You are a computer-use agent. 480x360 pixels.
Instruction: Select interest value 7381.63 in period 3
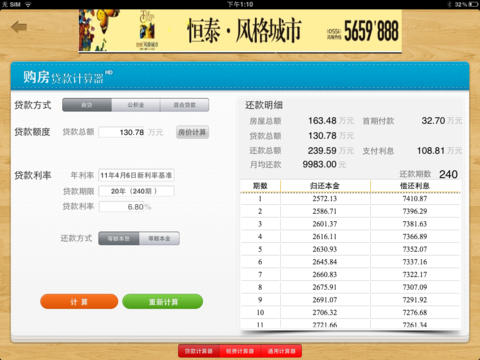[415, 224]
